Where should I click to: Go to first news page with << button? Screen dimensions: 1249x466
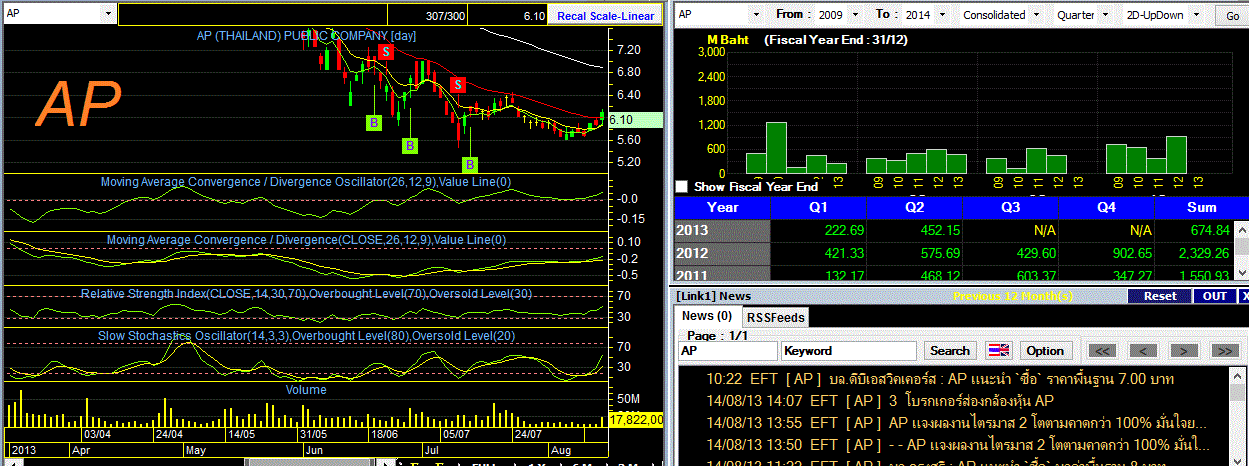[1102, 351]
